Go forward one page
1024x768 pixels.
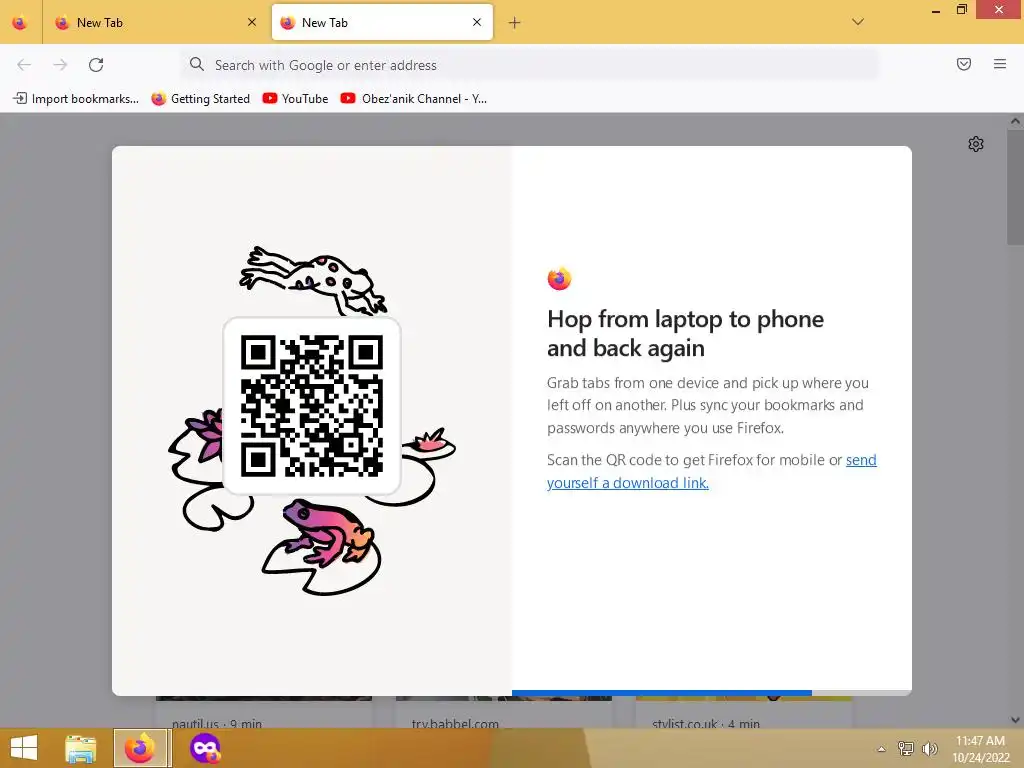[60, 65]
